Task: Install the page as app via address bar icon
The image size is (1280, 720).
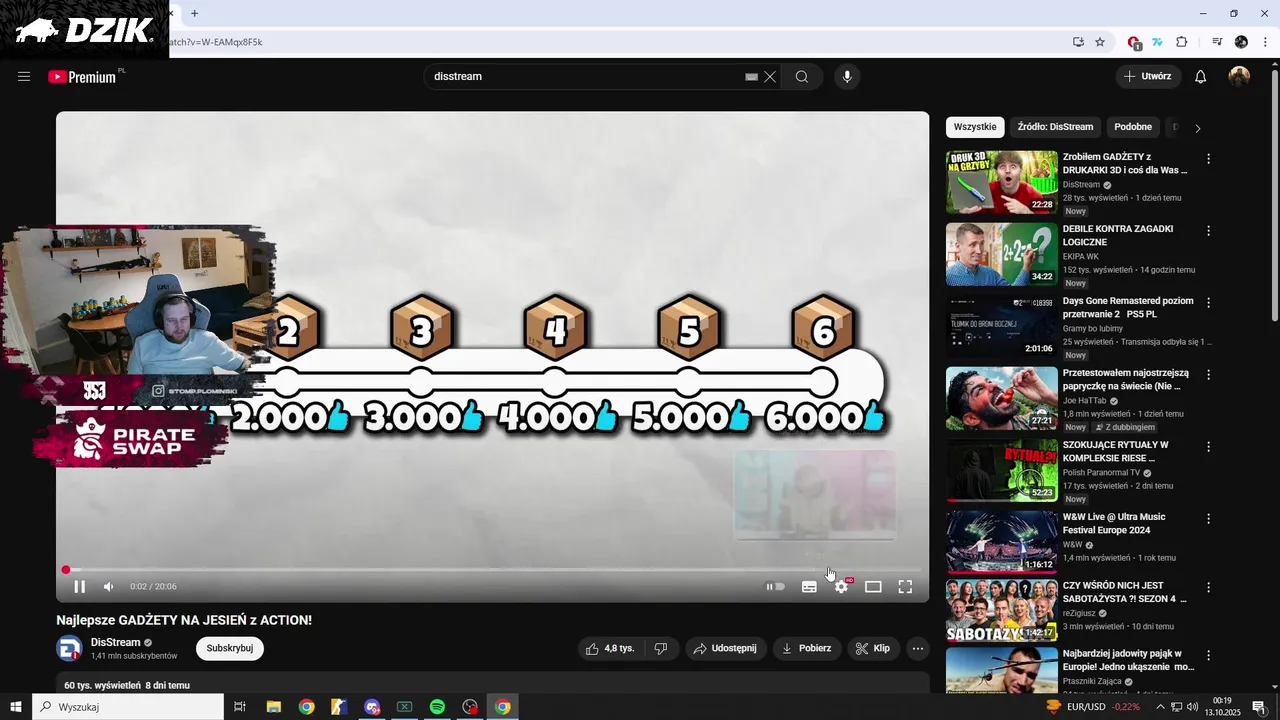Action: point(1078,42)
